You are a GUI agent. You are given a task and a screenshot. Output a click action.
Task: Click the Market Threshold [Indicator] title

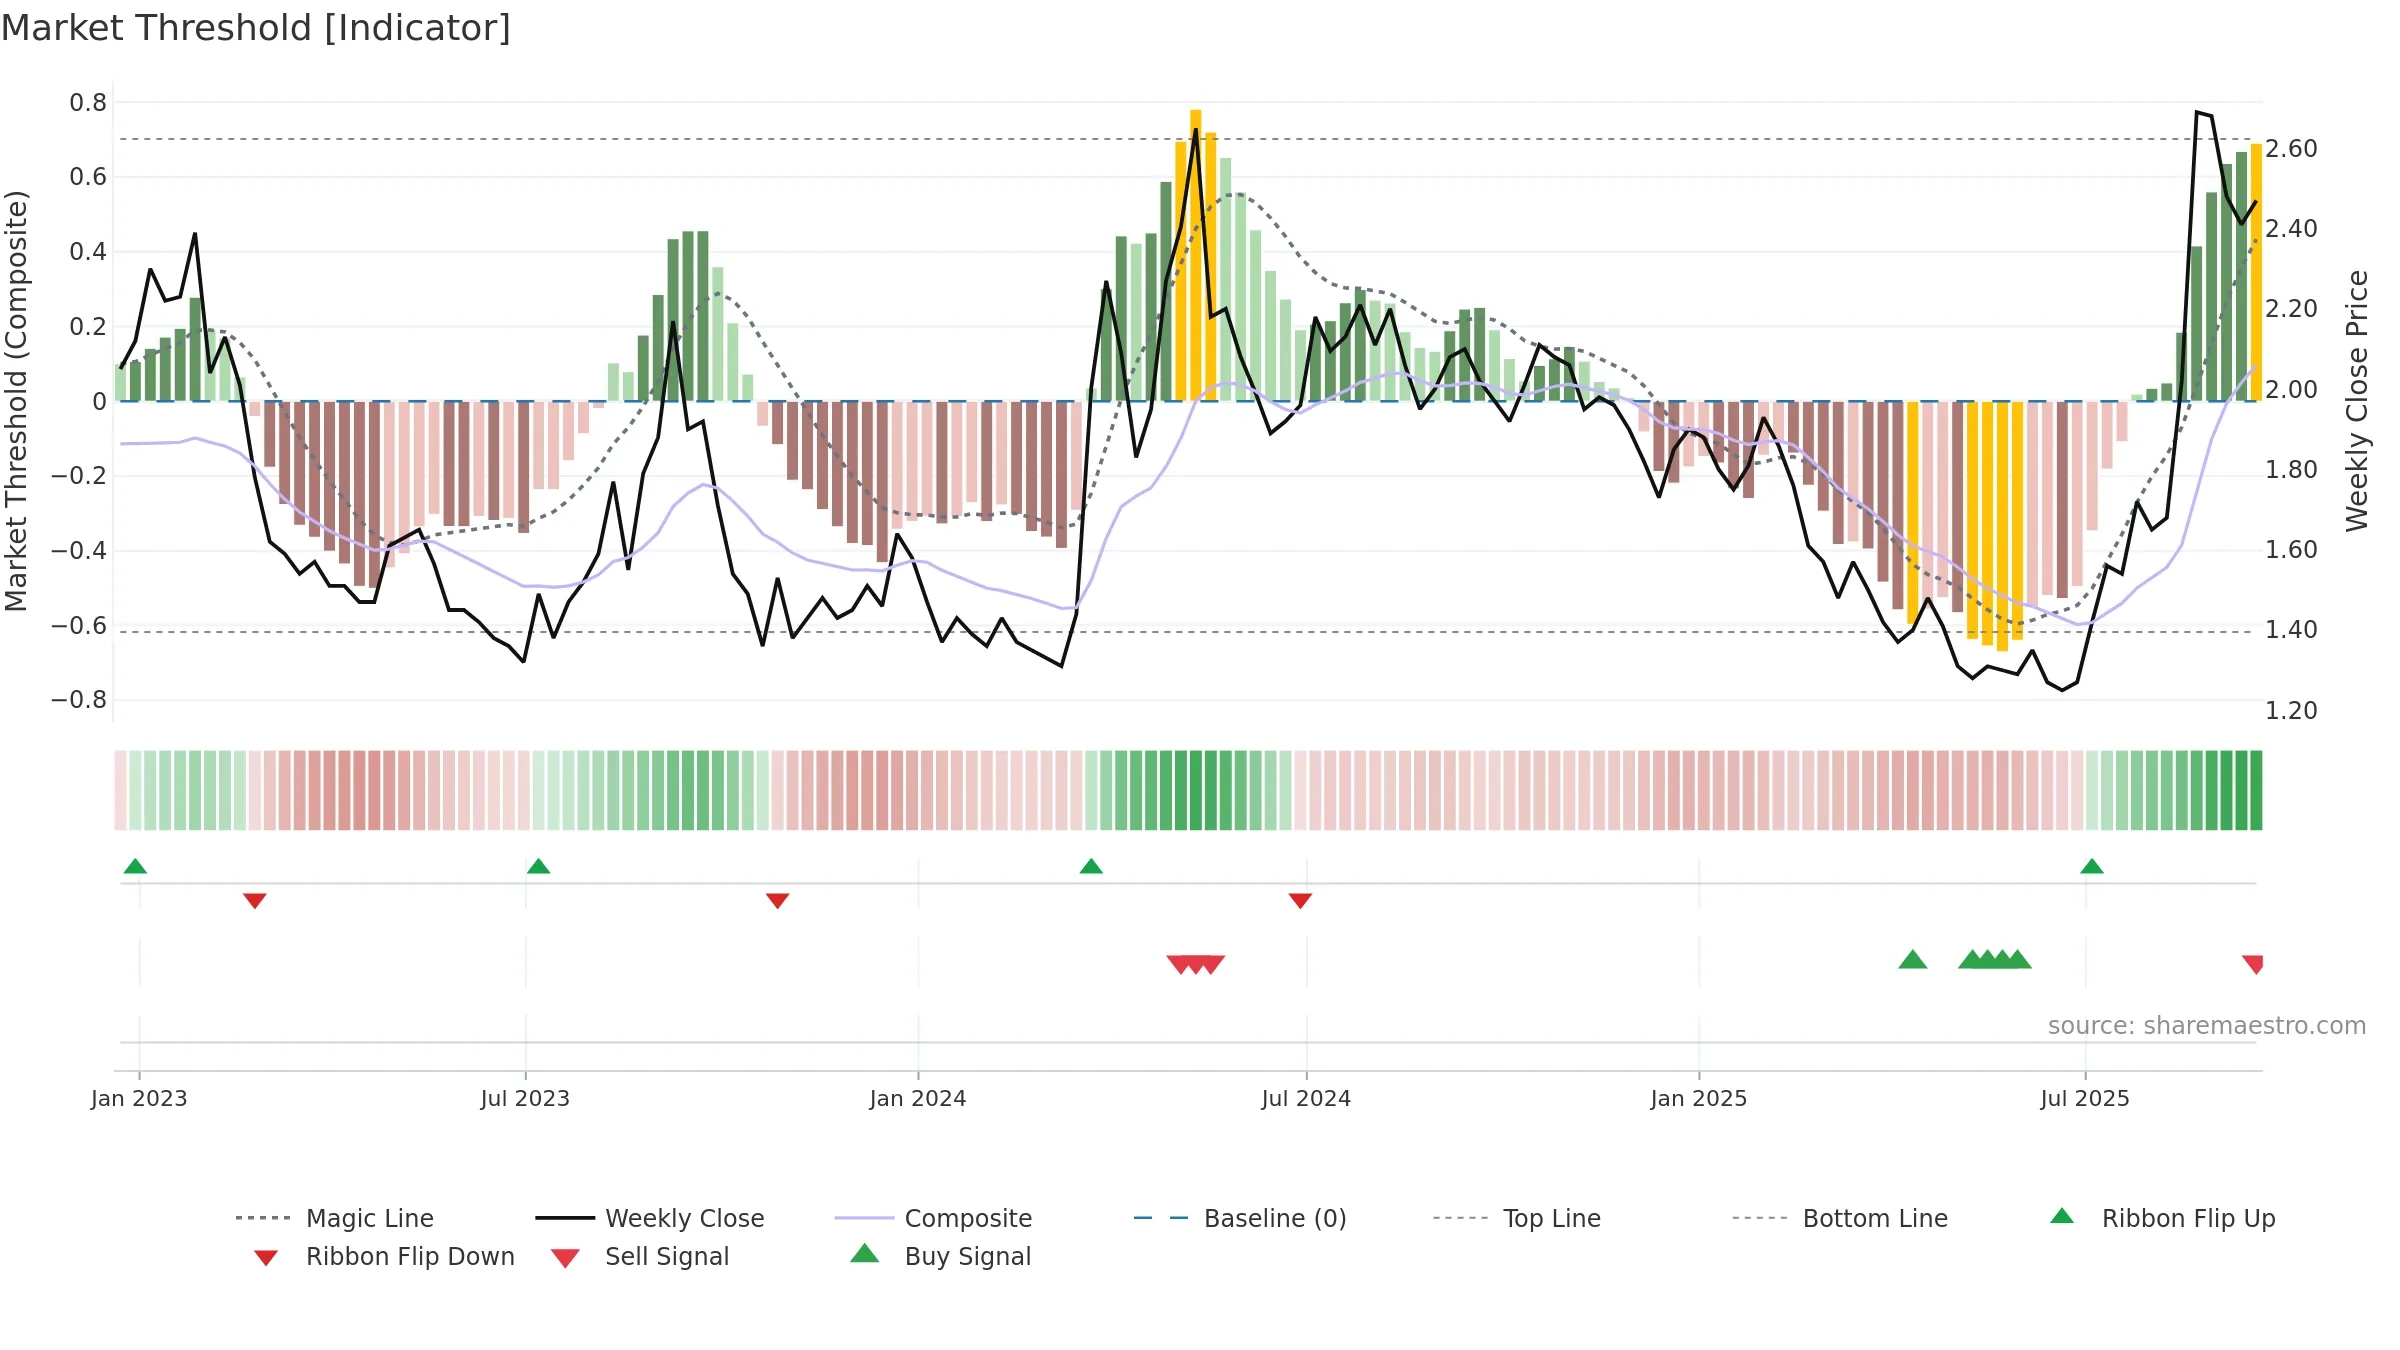tap(256, 28)
